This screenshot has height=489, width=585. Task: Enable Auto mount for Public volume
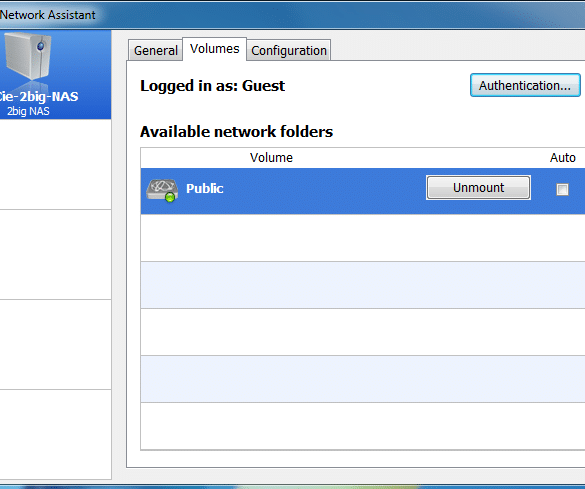pos(562,189)
